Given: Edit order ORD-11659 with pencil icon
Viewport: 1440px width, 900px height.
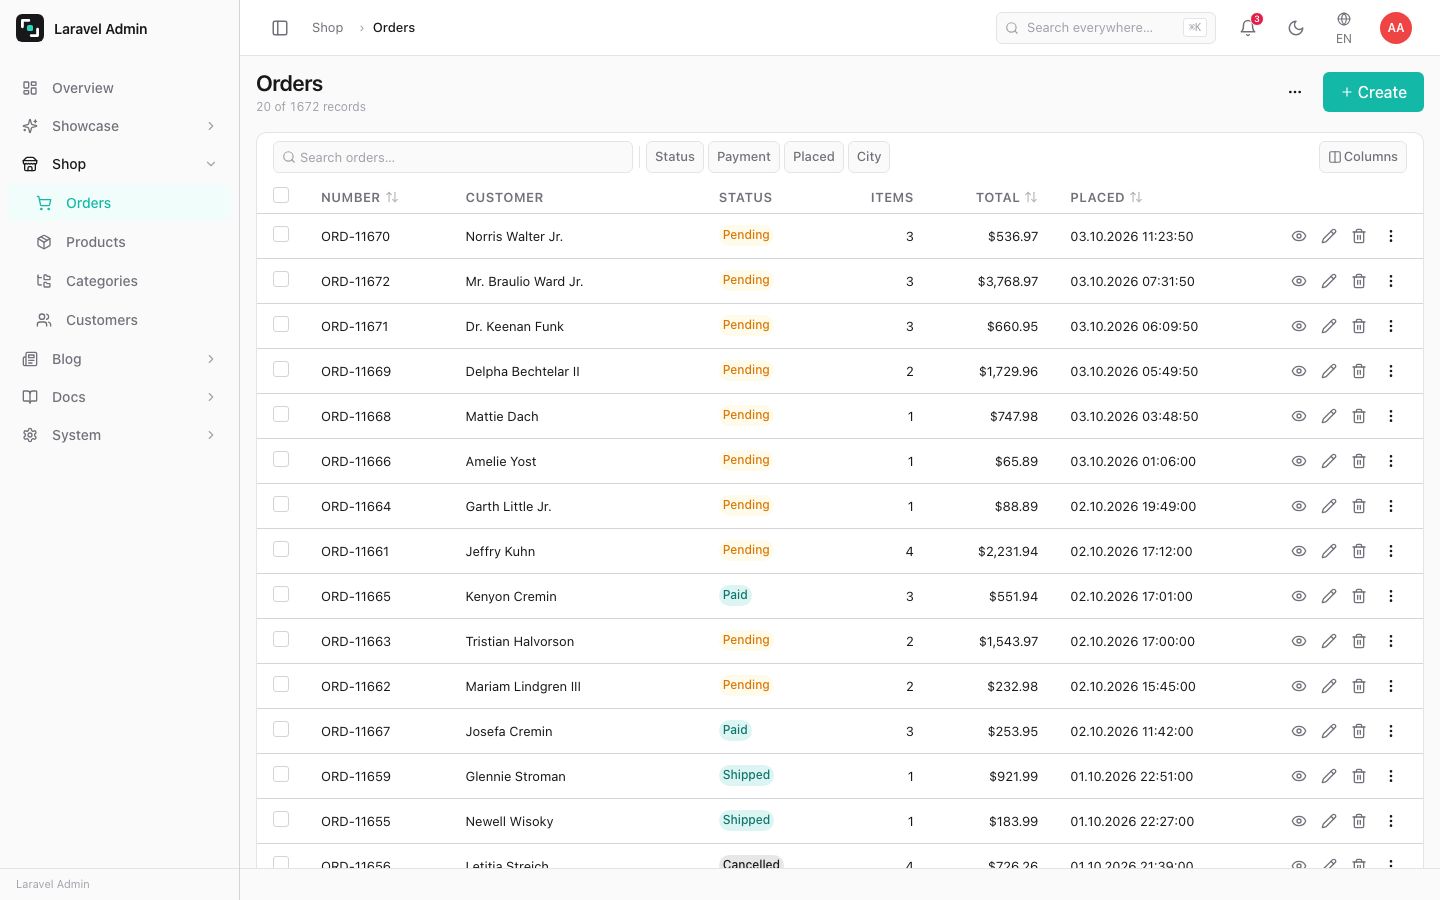Looking at the screenshot, I should 1329,776.
